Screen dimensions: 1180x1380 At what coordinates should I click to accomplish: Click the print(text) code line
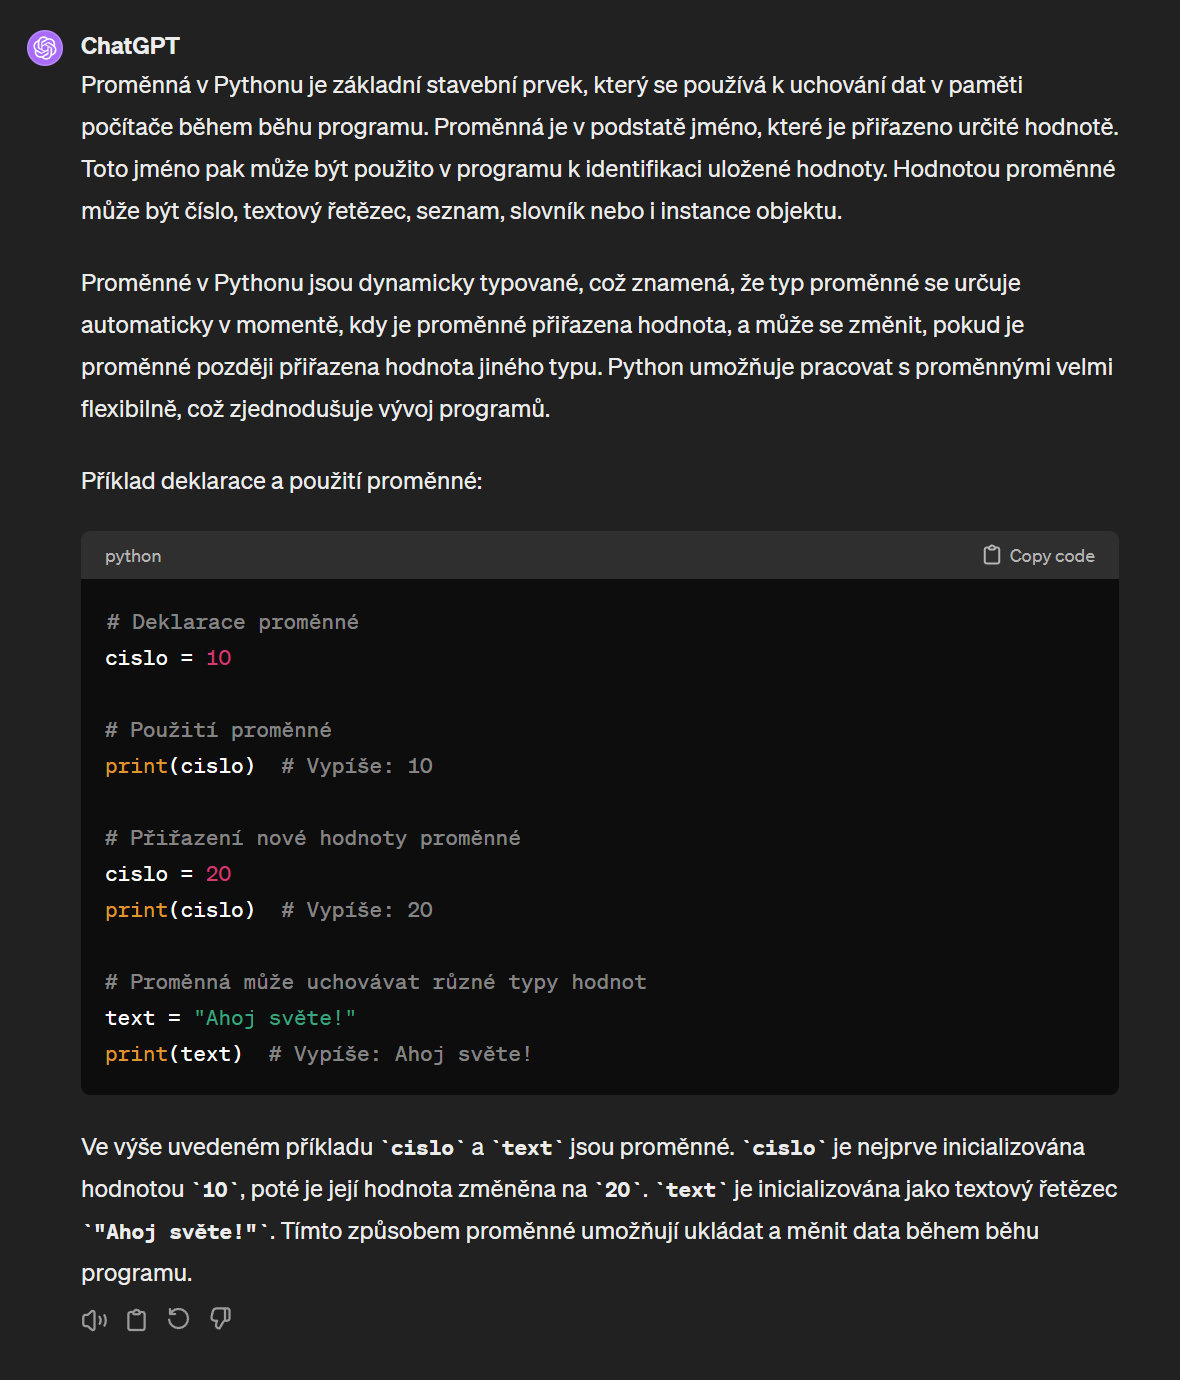[174, 1054]
